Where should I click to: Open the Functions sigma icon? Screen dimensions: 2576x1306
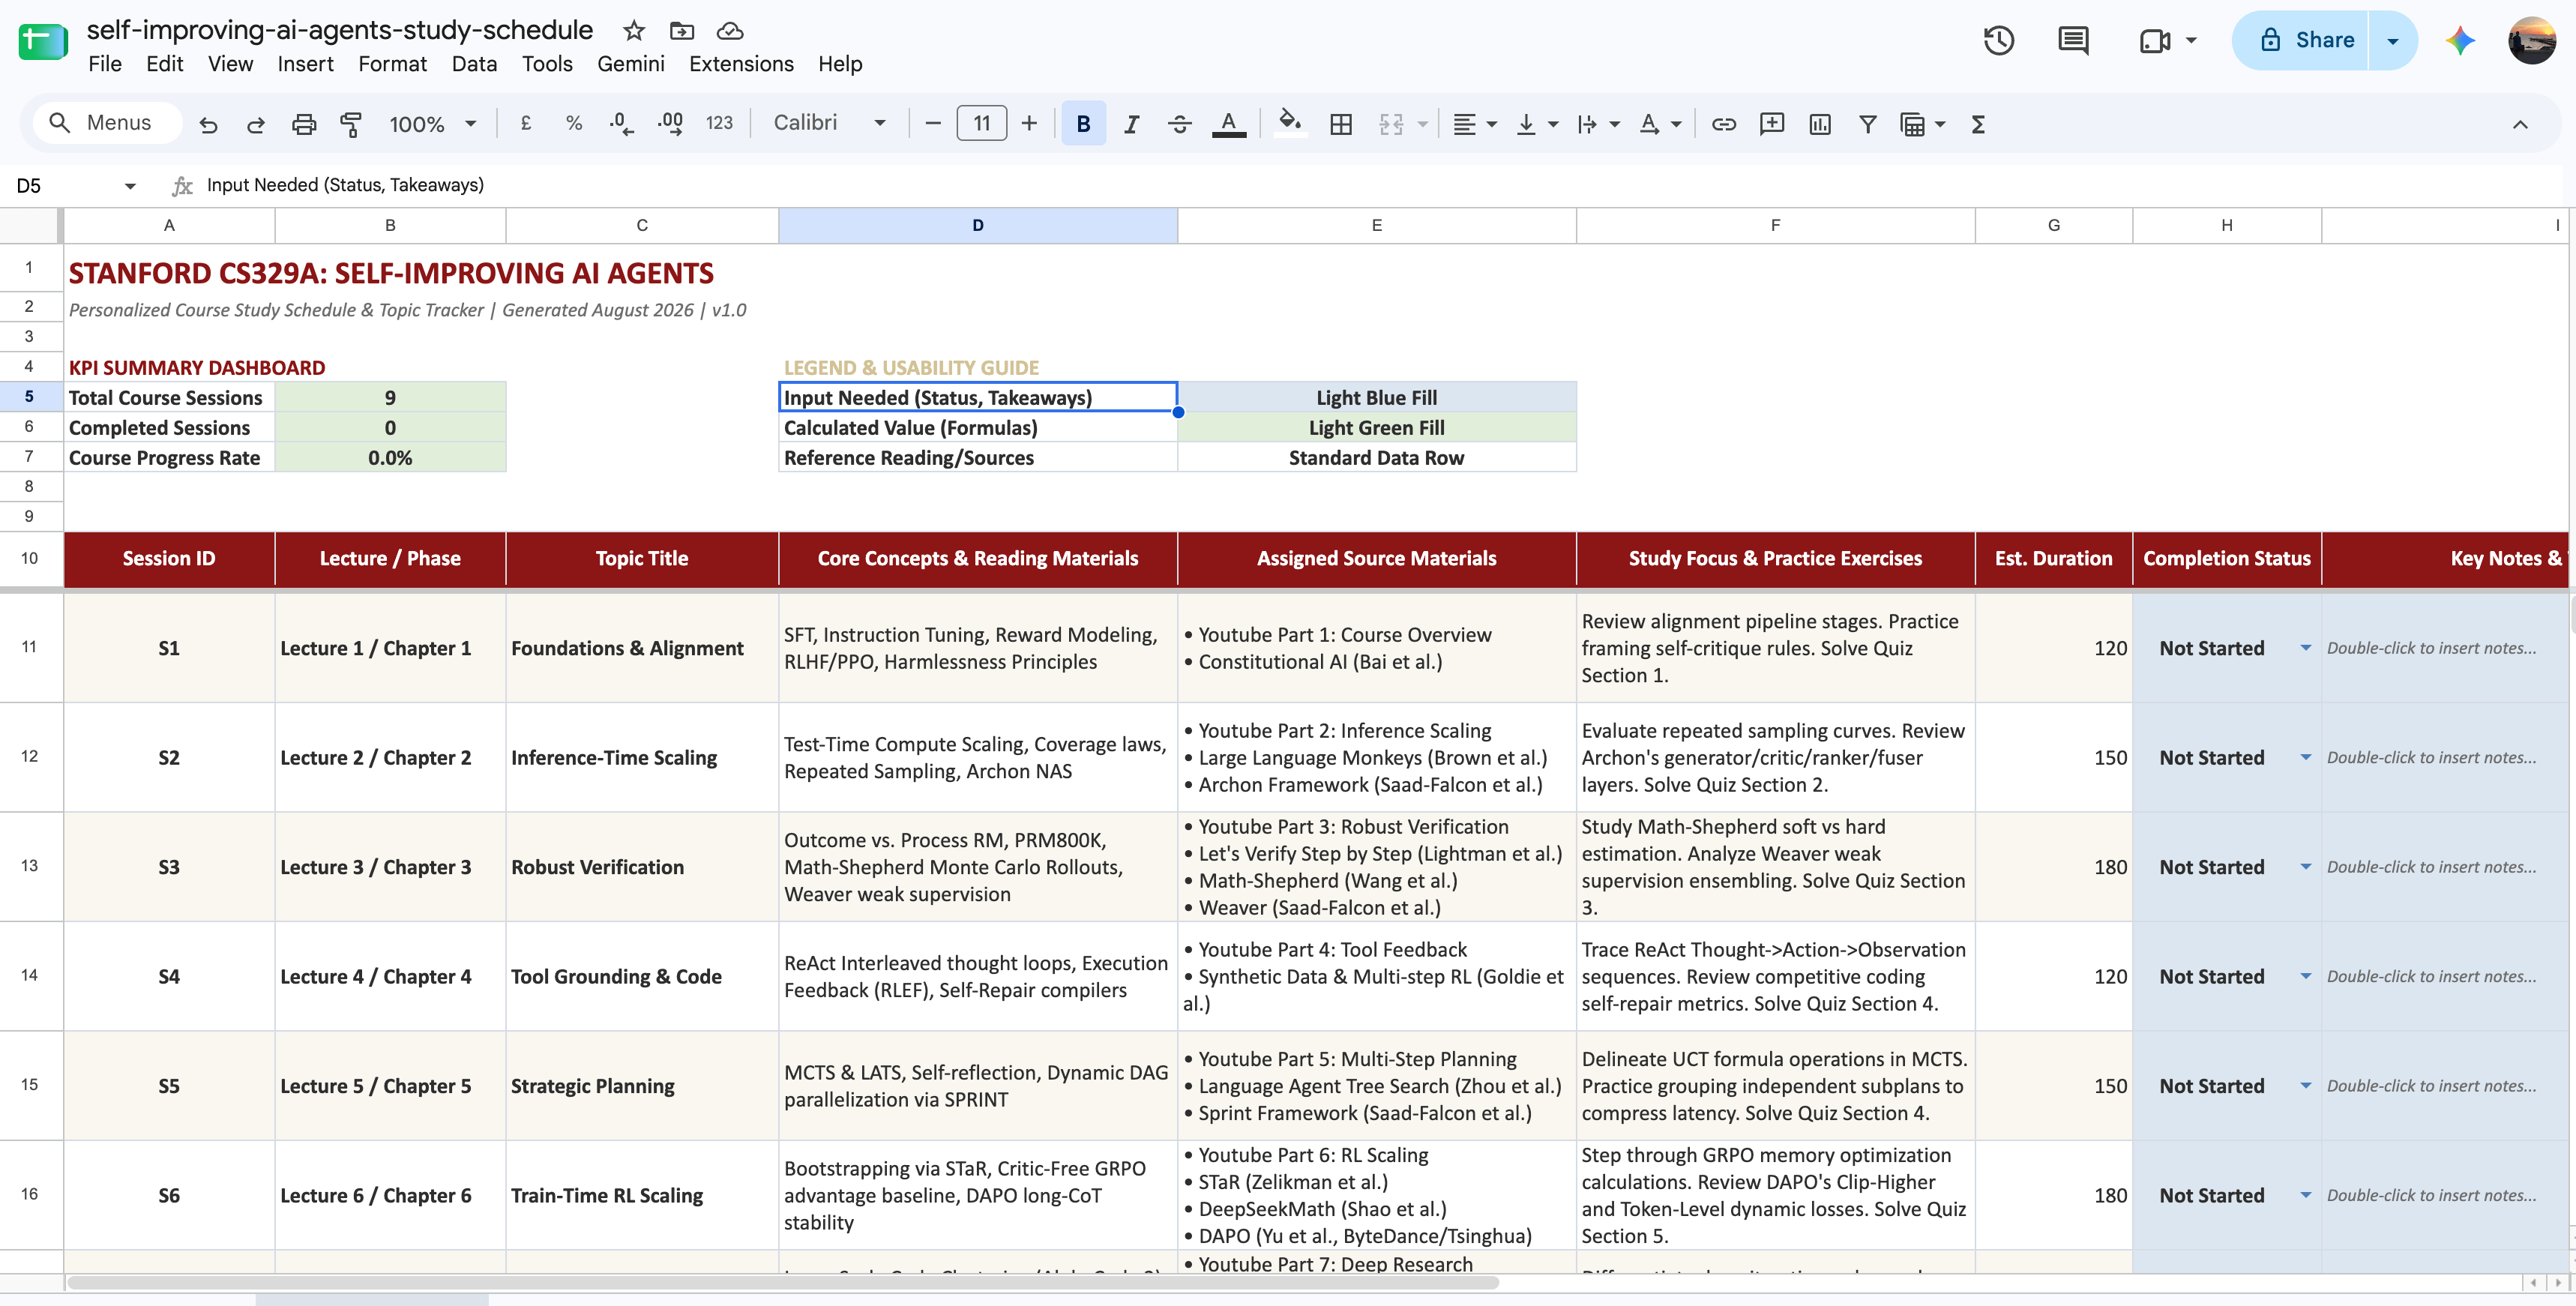[x=1978, y=124]
